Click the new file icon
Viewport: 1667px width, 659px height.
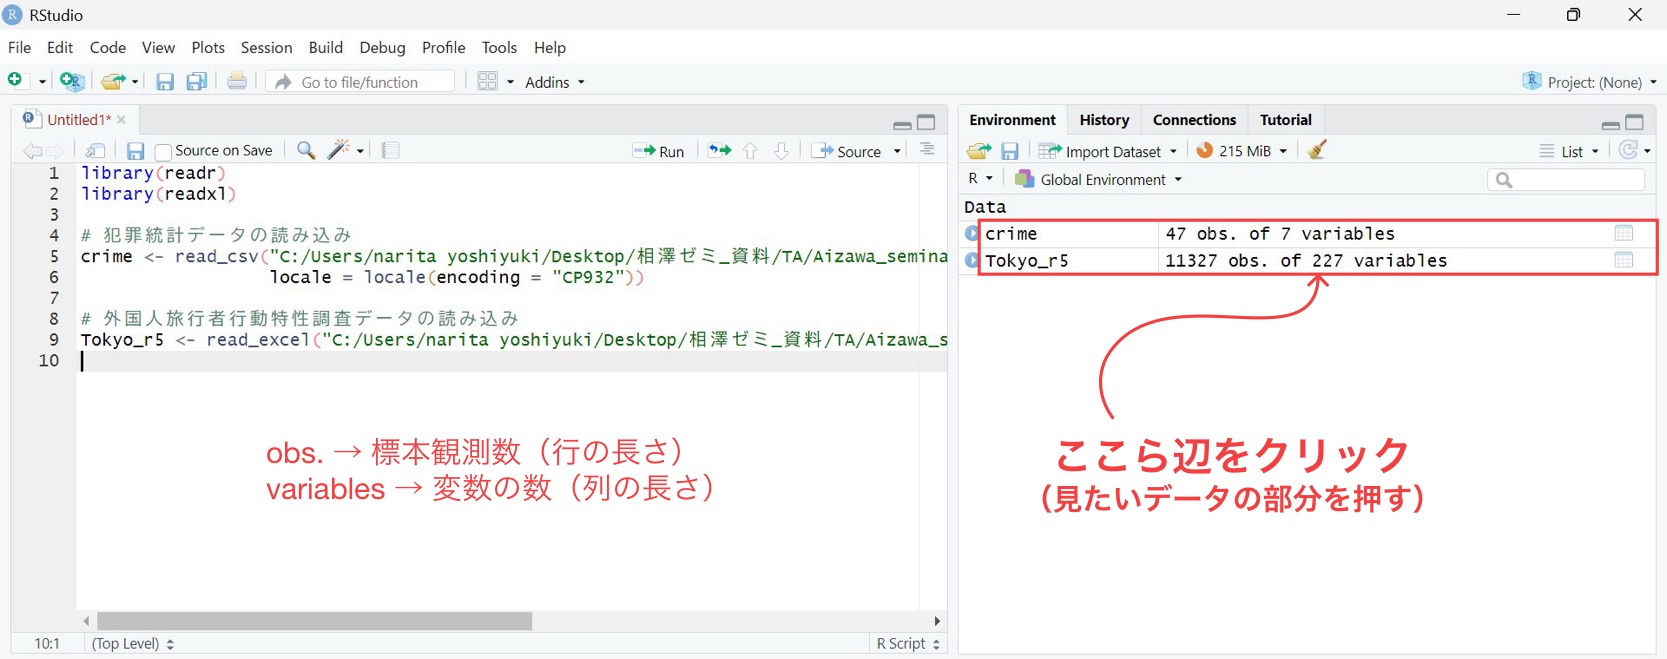point(15,81)
